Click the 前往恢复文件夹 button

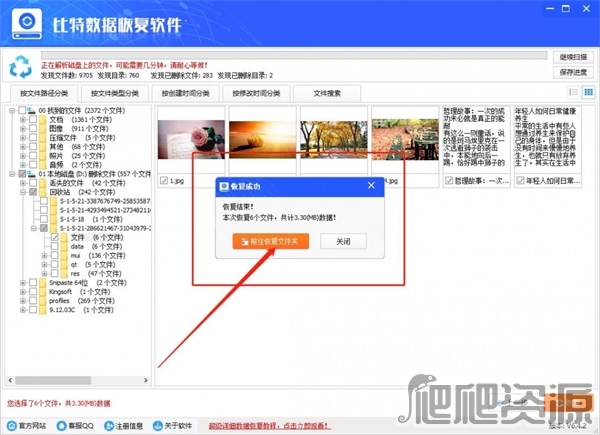pyautogui.click(x=271, y=241)
